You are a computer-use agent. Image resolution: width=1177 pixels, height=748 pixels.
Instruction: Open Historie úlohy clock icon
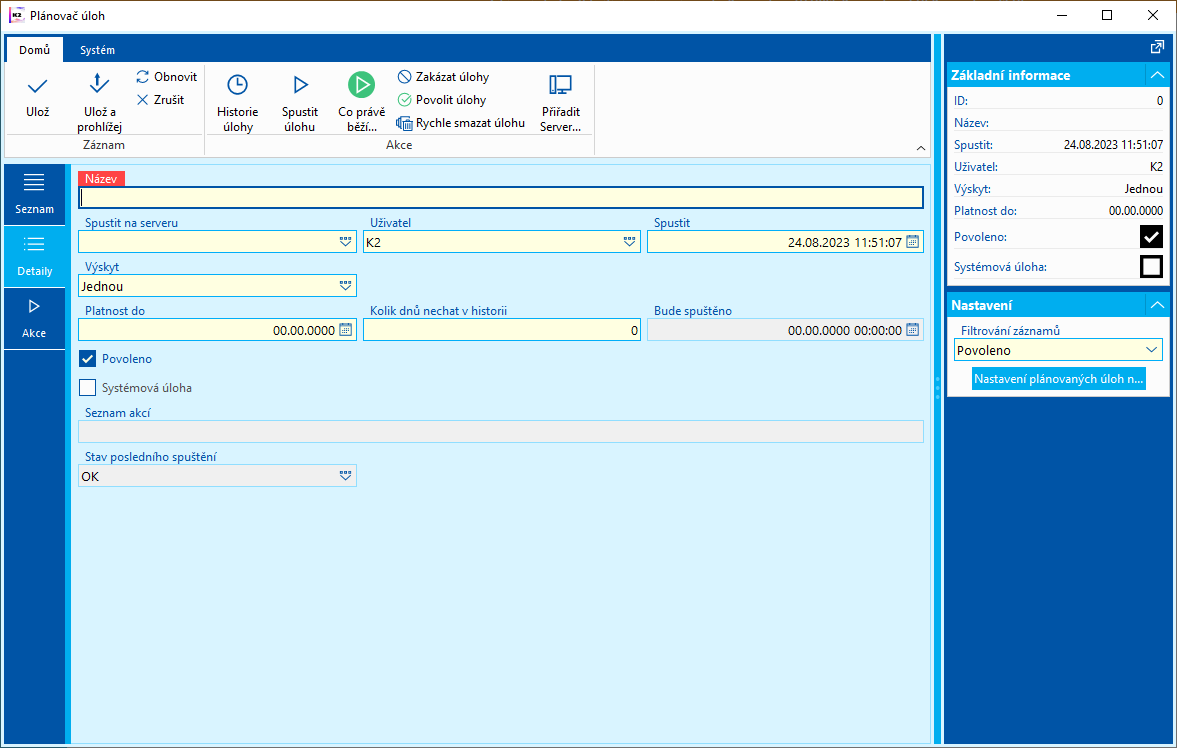(237, 85)
